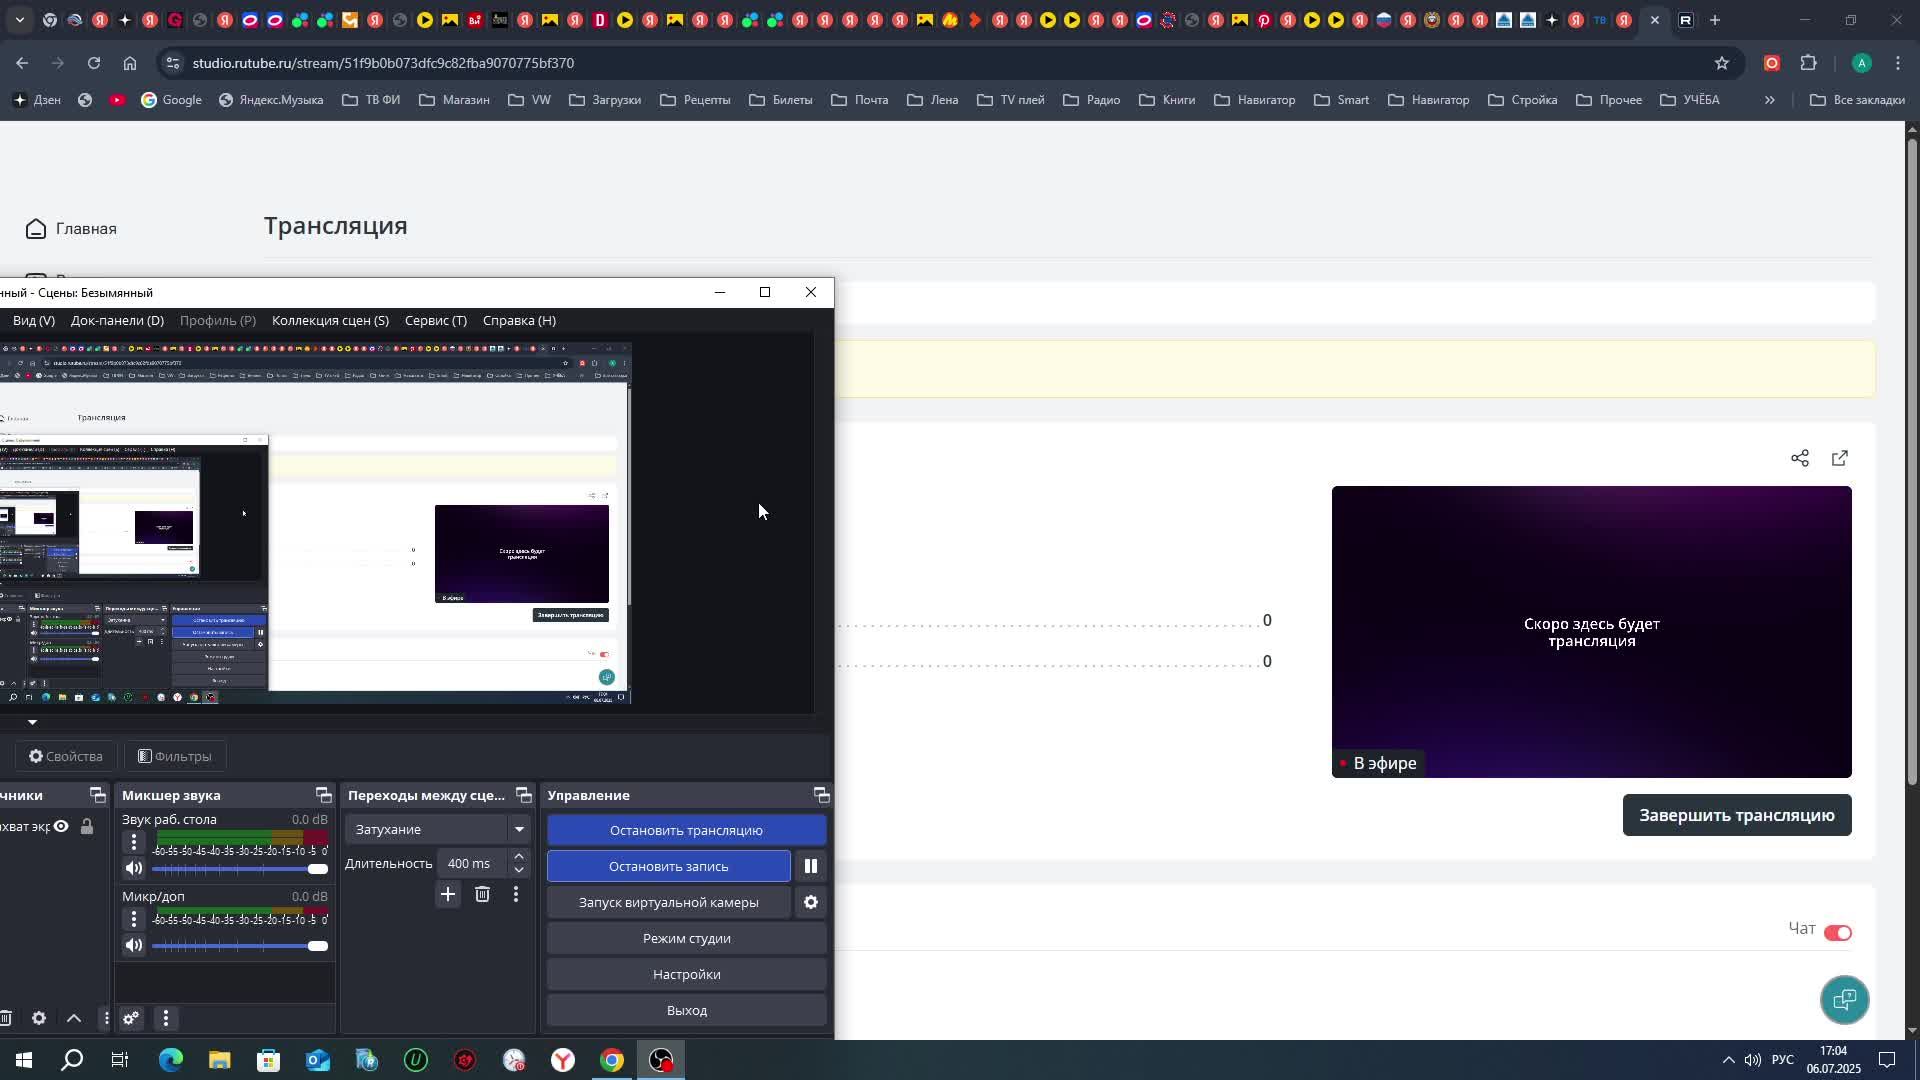
Task: Click Запуск виртуальной камеры
Action: tap(668, 902)
